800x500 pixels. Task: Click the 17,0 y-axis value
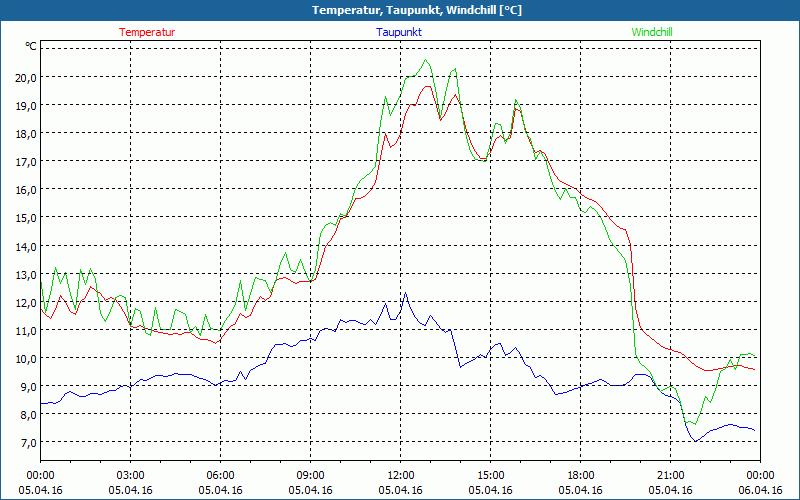pos(27,162)
